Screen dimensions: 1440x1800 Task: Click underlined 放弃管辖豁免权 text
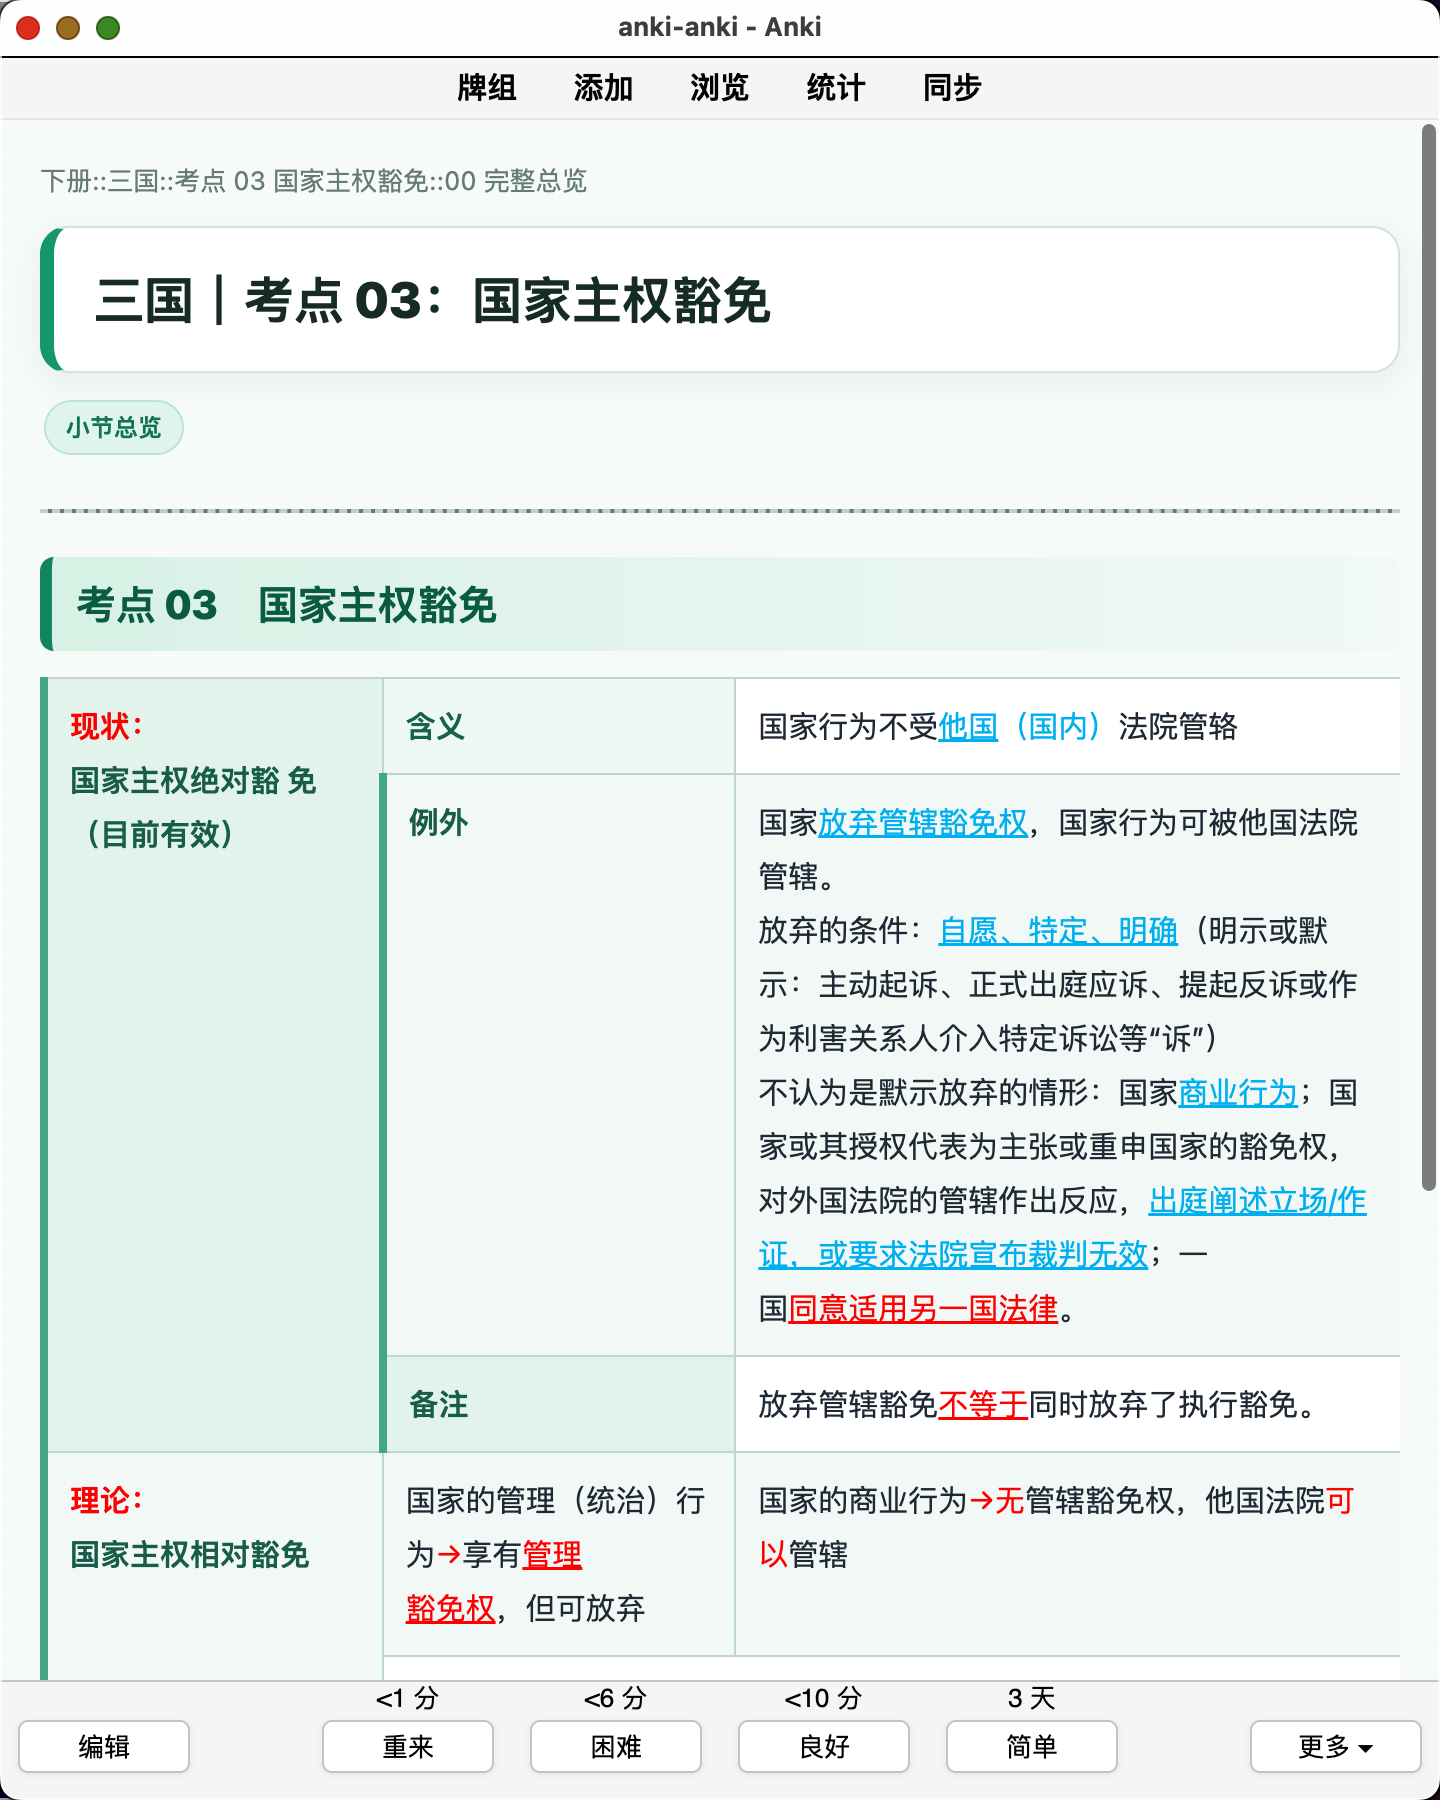pos(923,823)
